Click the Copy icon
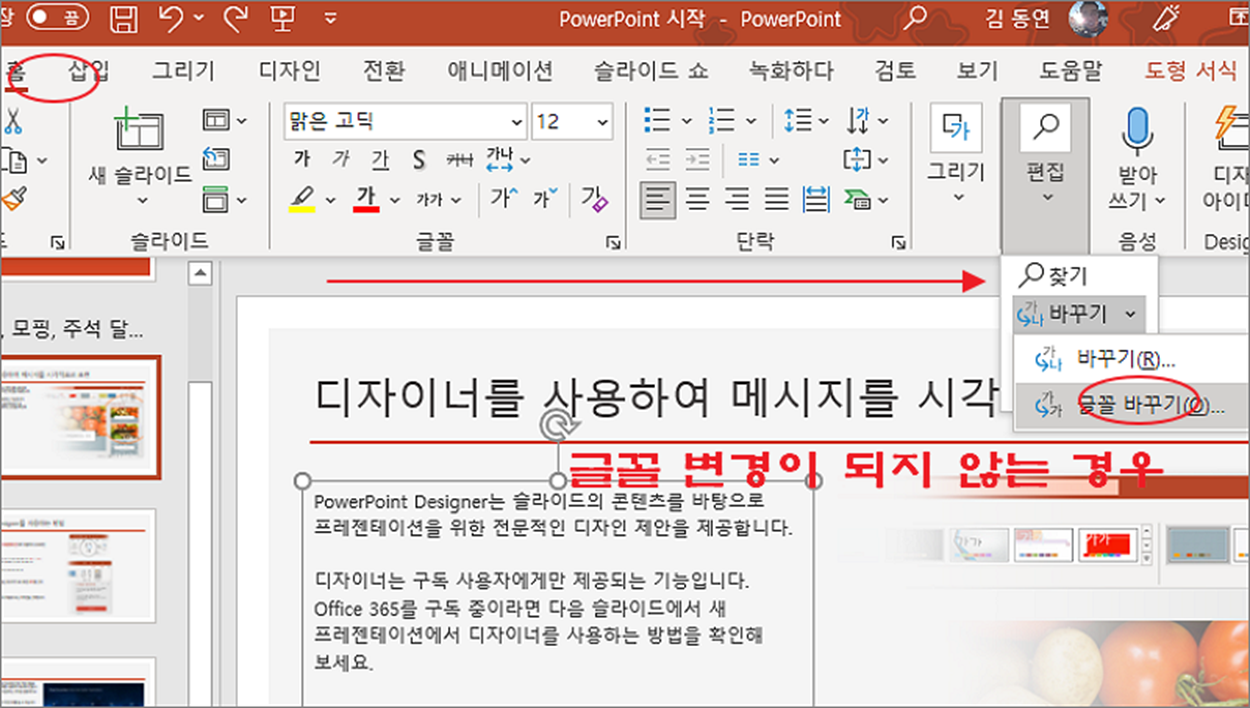The height and width of the screenshot is (708, 1250). [x=12, y=160]
